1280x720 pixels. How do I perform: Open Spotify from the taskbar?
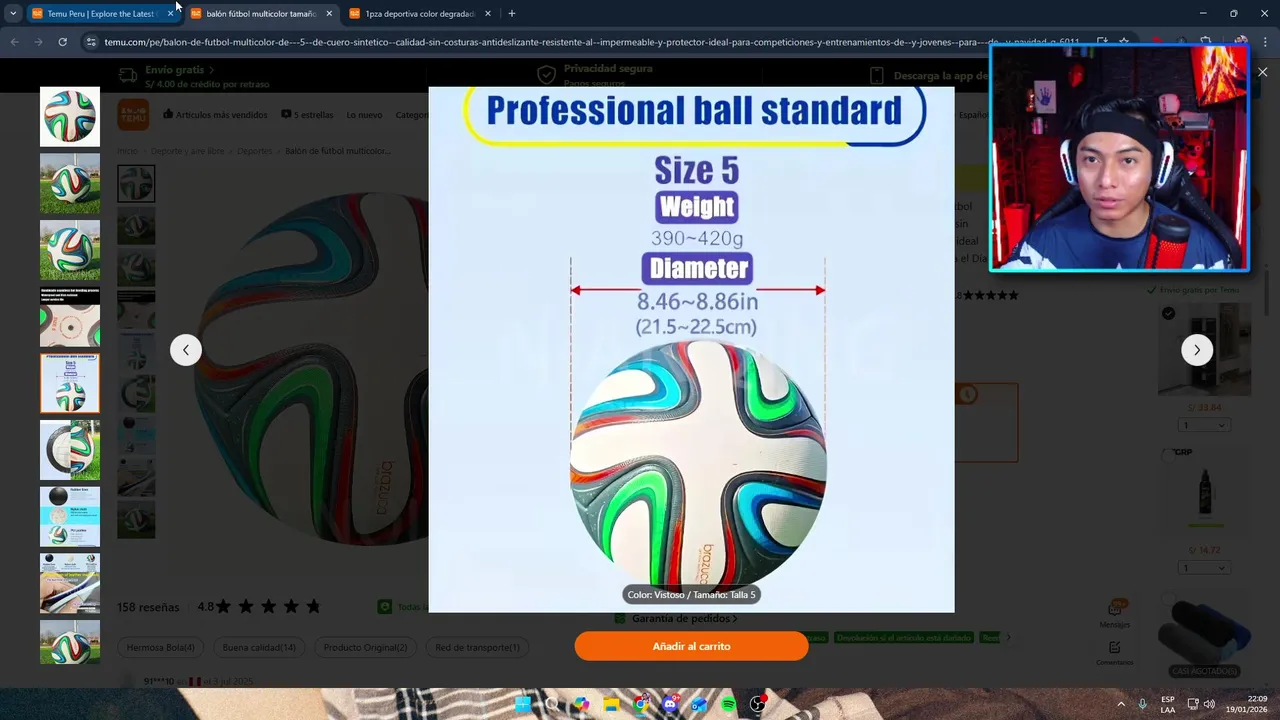[x=729, y=704]
